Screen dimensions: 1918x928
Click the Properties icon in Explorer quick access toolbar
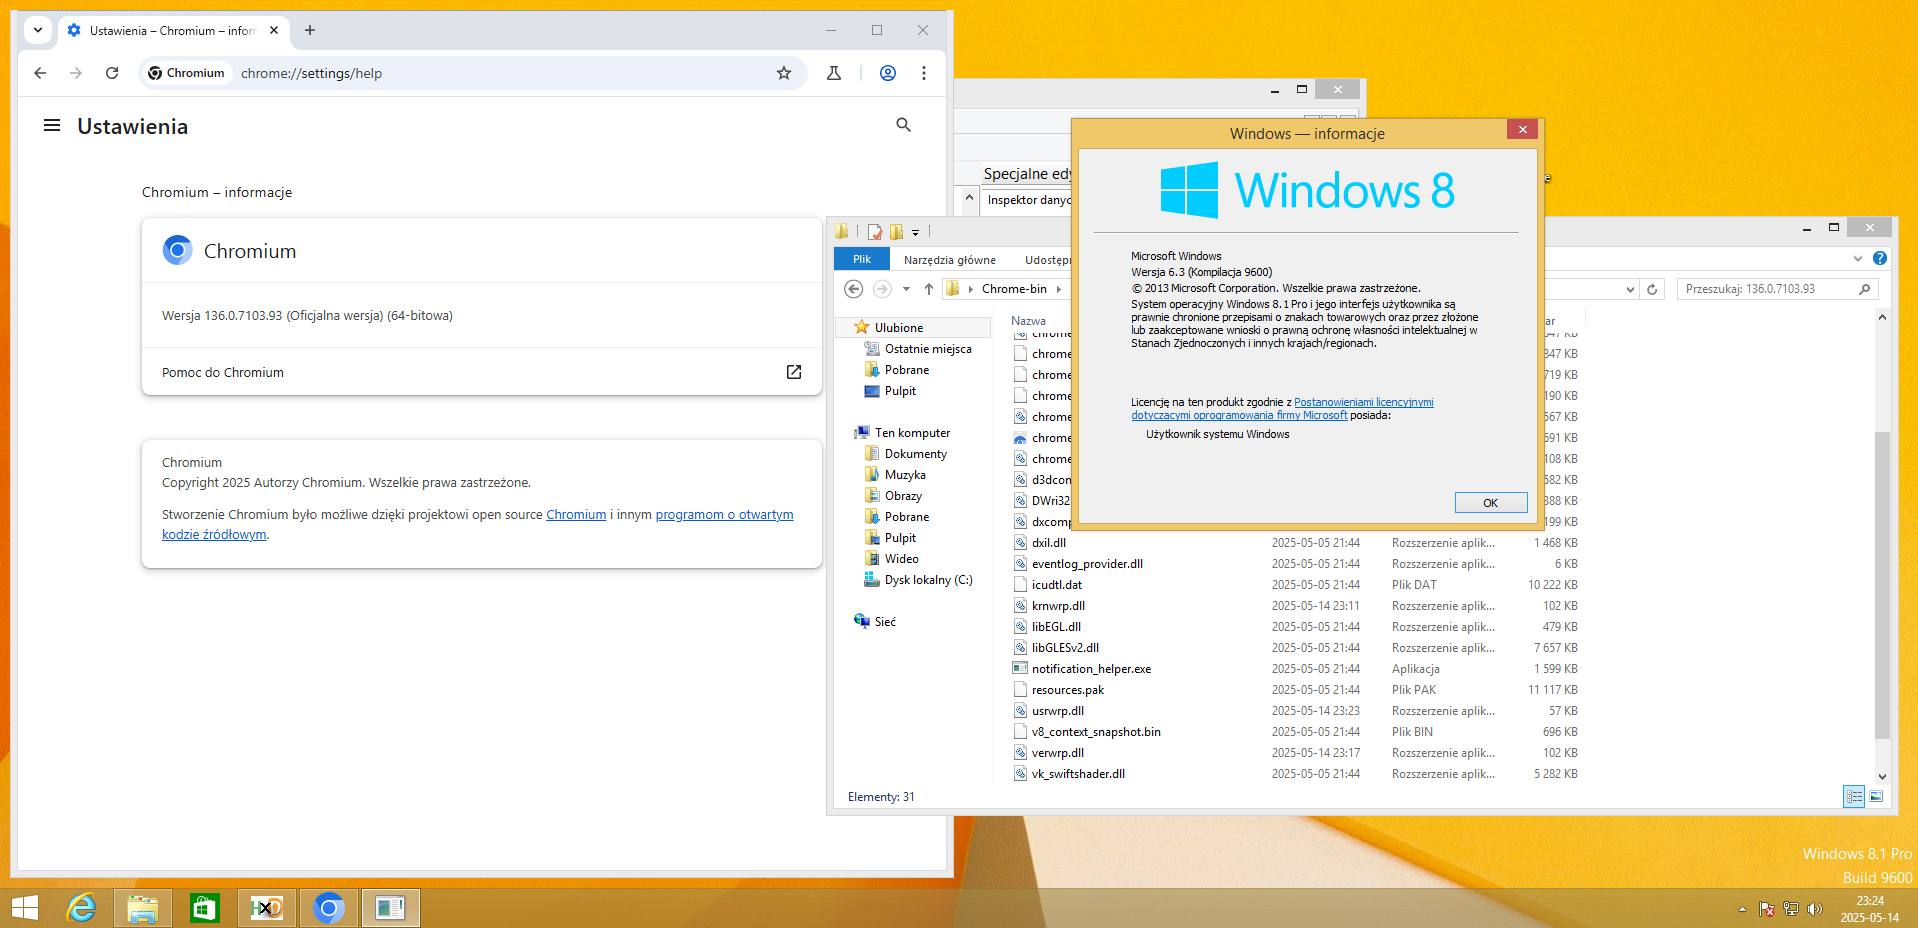tap(875, 232)
